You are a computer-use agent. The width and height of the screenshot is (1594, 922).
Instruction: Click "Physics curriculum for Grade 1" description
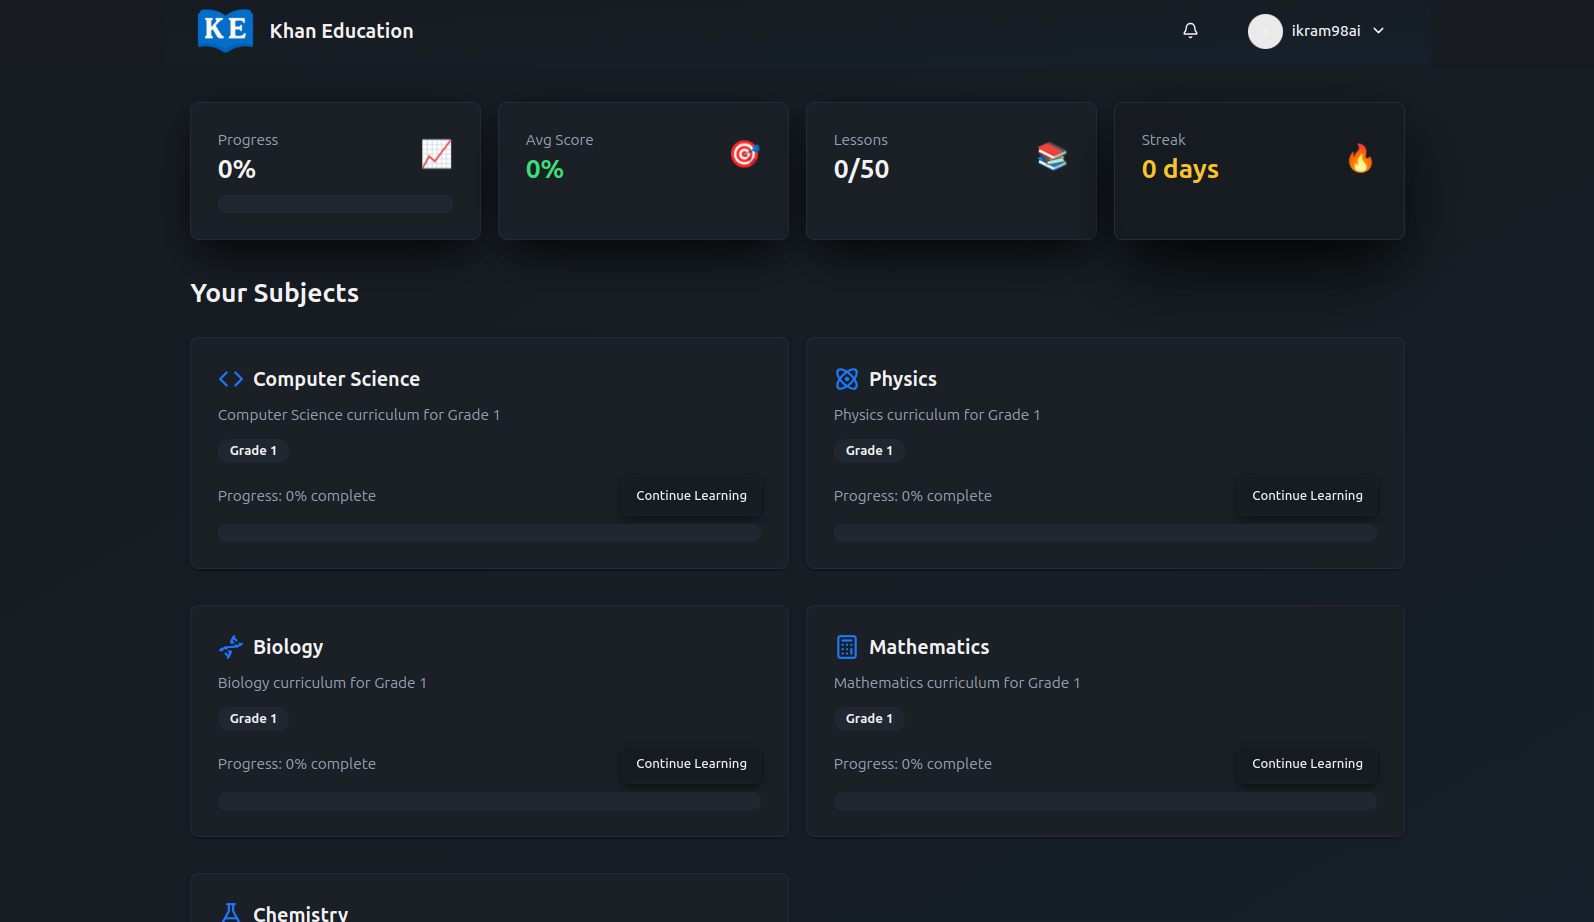point(937,415)
